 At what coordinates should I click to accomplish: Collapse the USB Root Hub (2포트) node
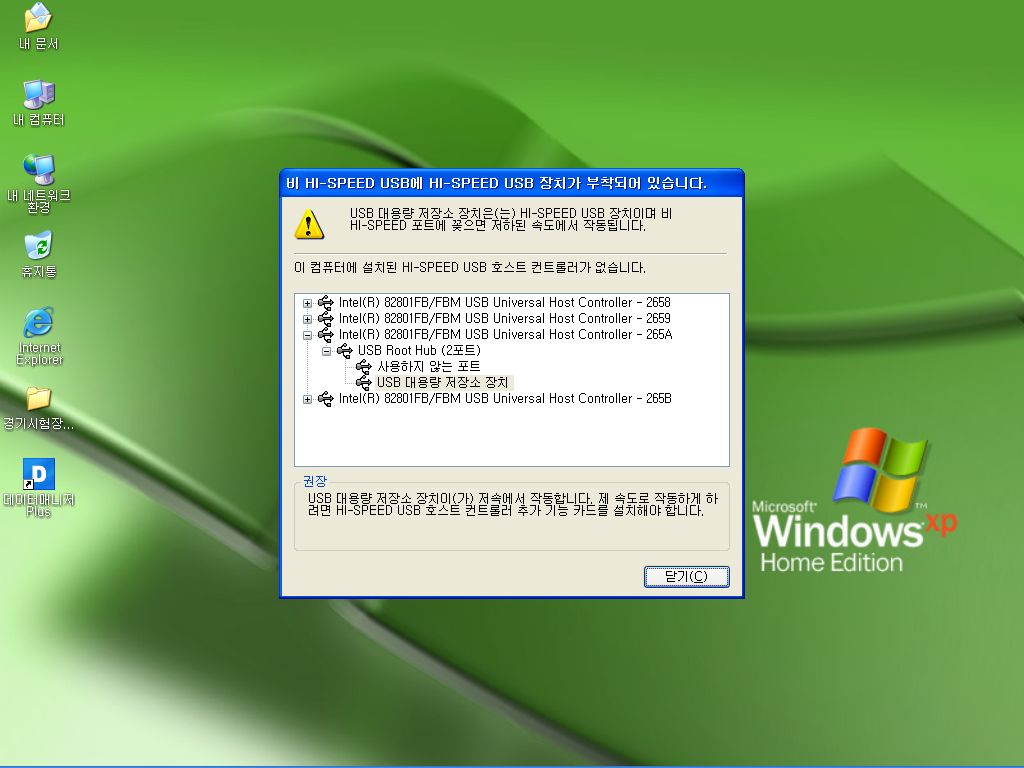coord(326,351)
